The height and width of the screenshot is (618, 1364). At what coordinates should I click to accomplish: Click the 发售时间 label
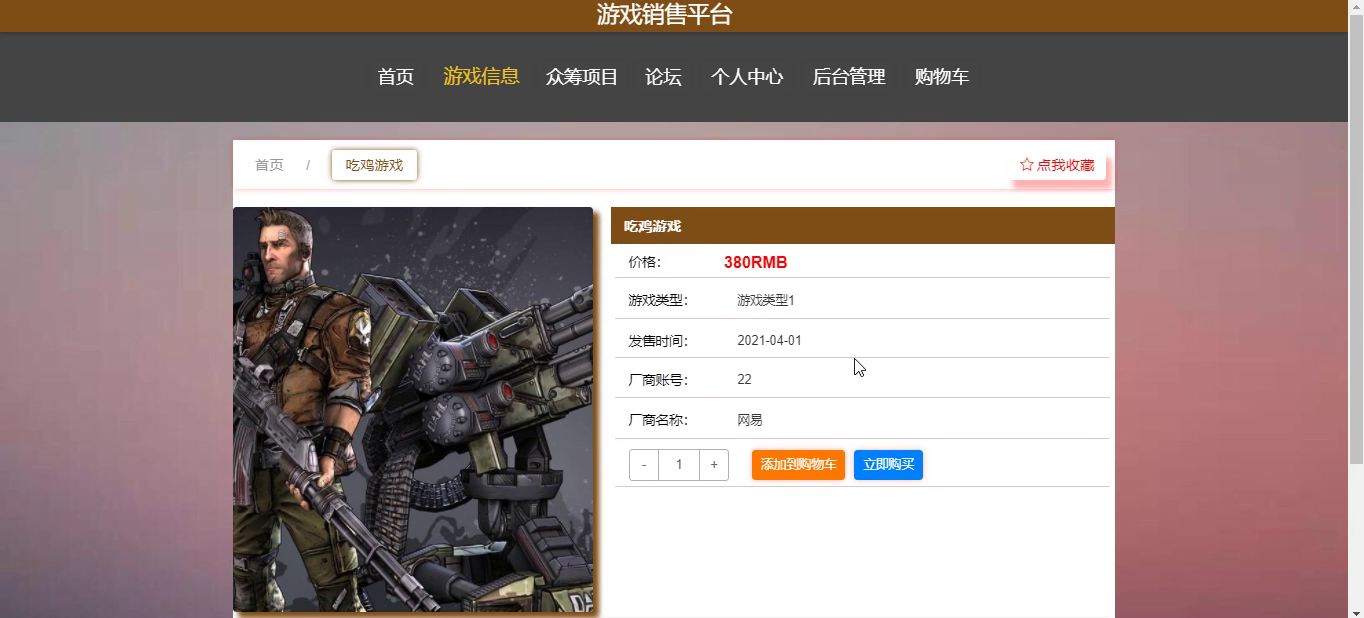[x=658, y=340]
